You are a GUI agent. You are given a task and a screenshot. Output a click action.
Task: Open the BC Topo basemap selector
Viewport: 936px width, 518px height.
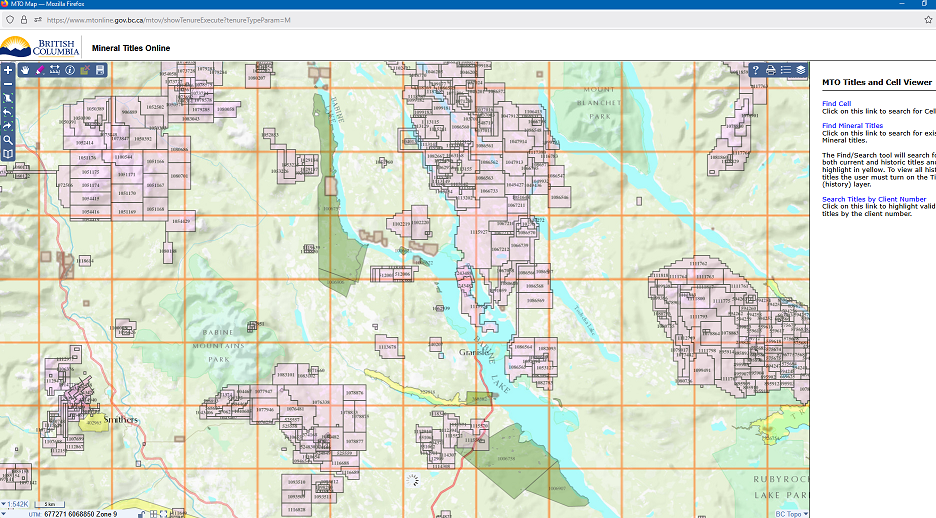[x=791, y=514]
